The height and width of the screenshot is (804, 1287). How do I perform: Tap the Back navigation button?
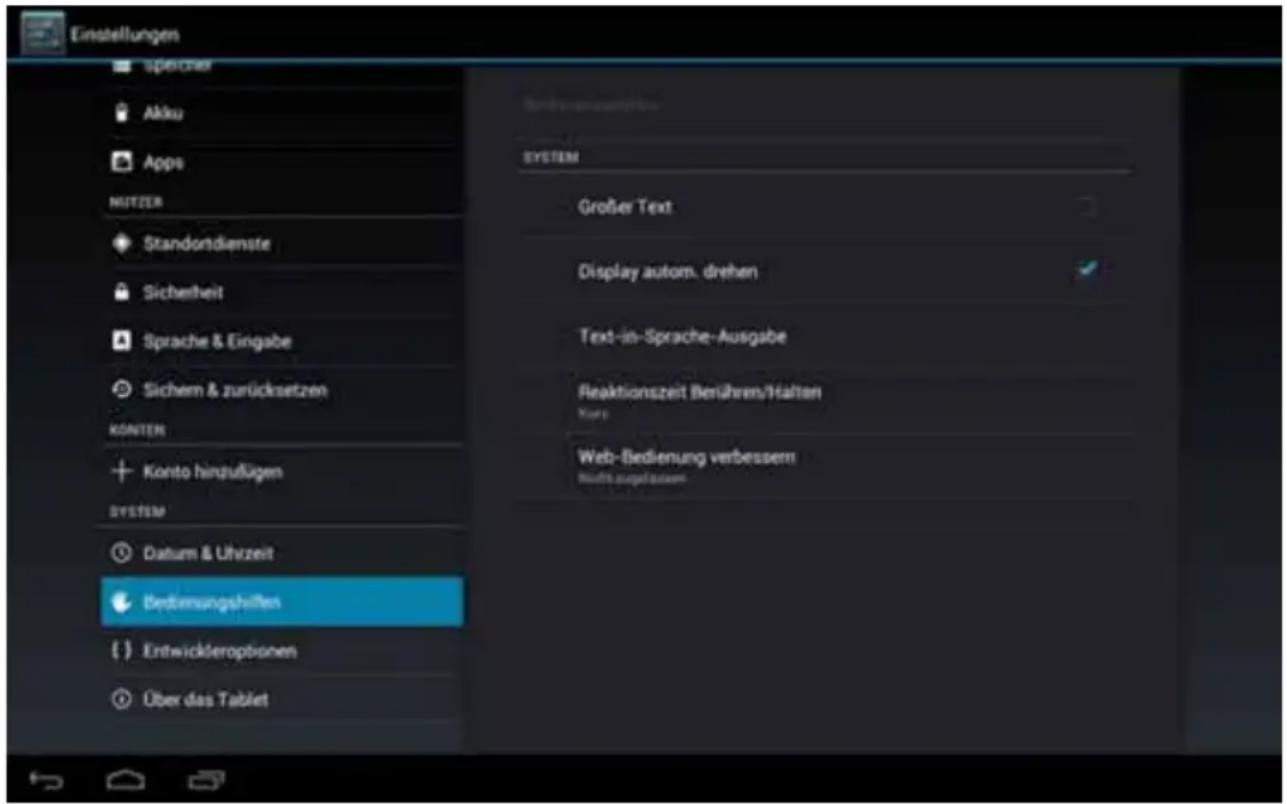(47, 780)
